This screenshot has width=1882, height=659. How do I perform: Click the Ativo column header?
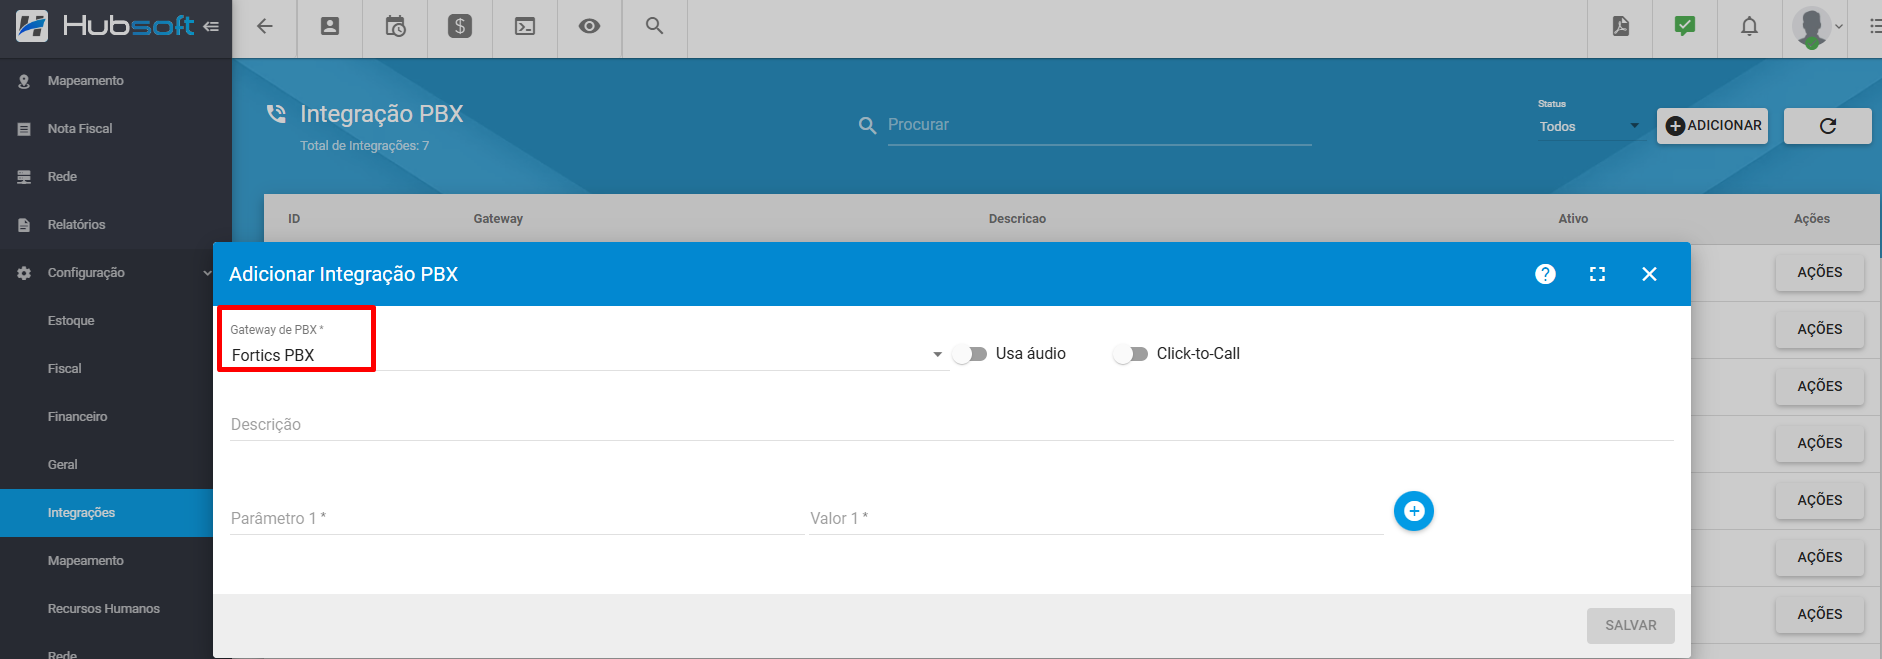[x=1573, y=219]
